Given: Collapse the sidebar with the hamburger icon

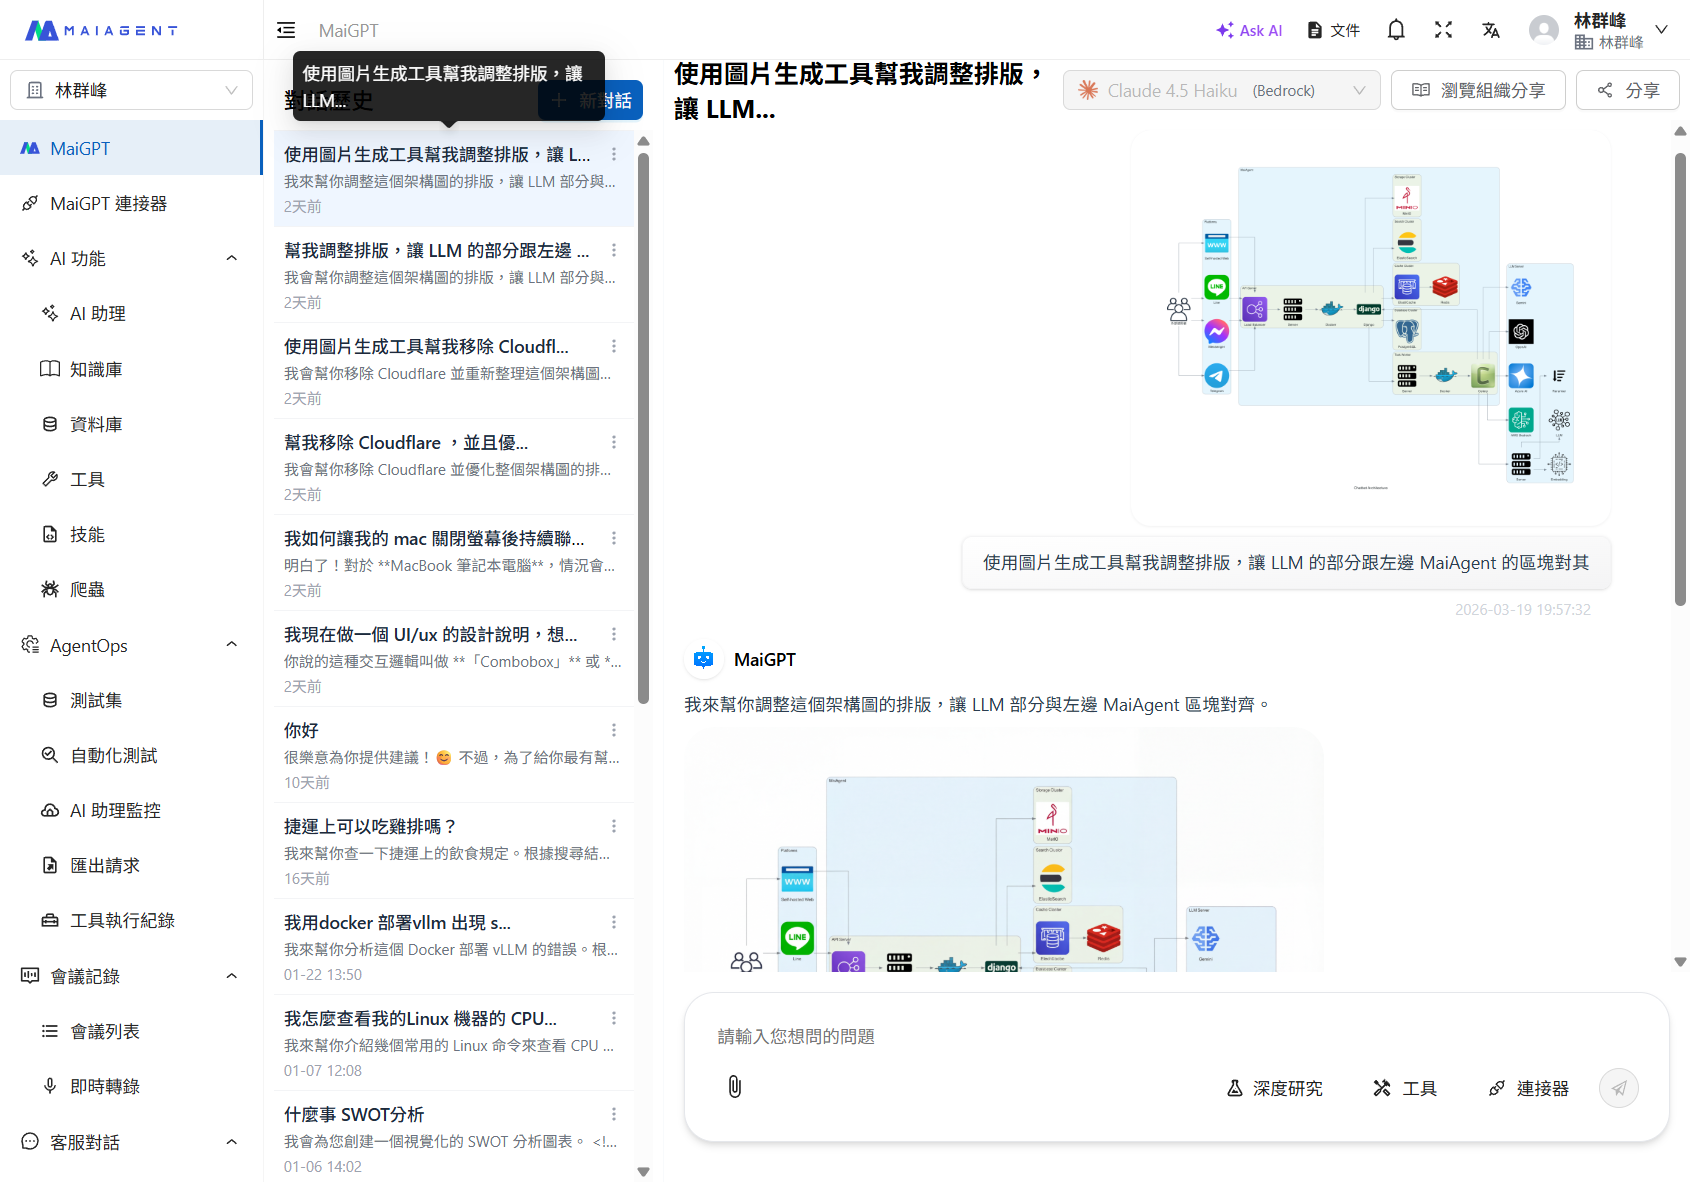Looking at the screenshot, I should pyautogui.click(x=285, y=29).
